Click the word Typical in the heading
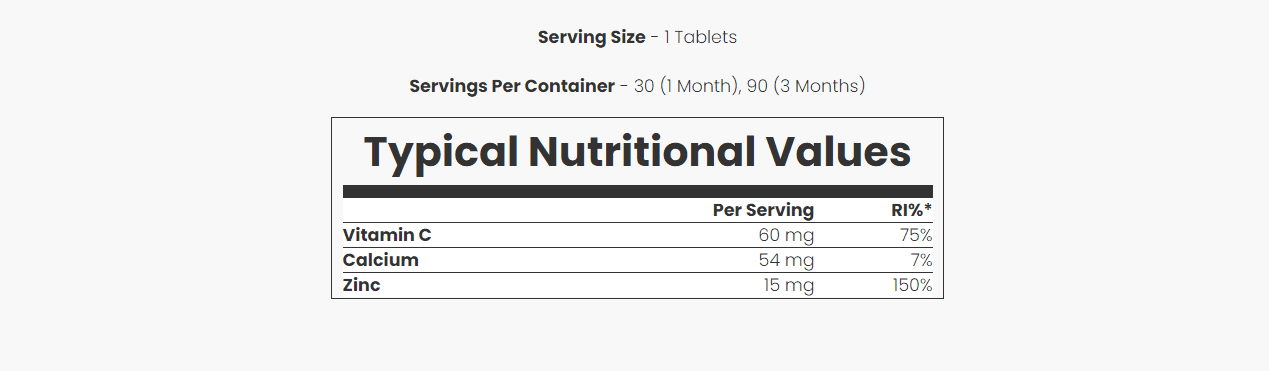The width and height of the screenshot is (1269, 371). 441,152
